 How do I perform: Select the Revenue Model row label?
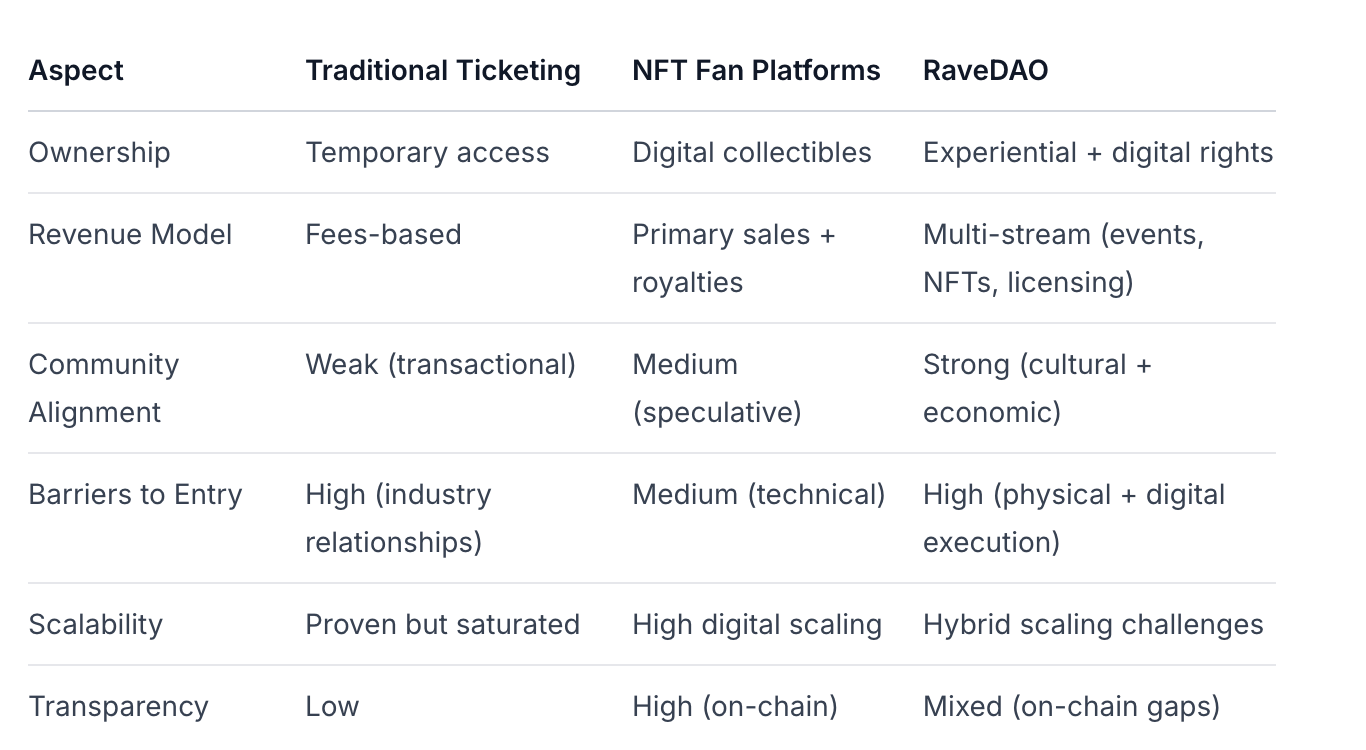point(130,235)
